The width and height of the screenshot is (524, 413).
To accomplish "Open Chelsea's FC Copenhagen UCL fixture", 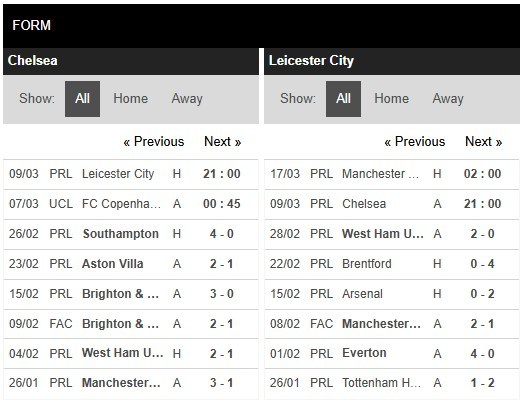I will point(131,204).
